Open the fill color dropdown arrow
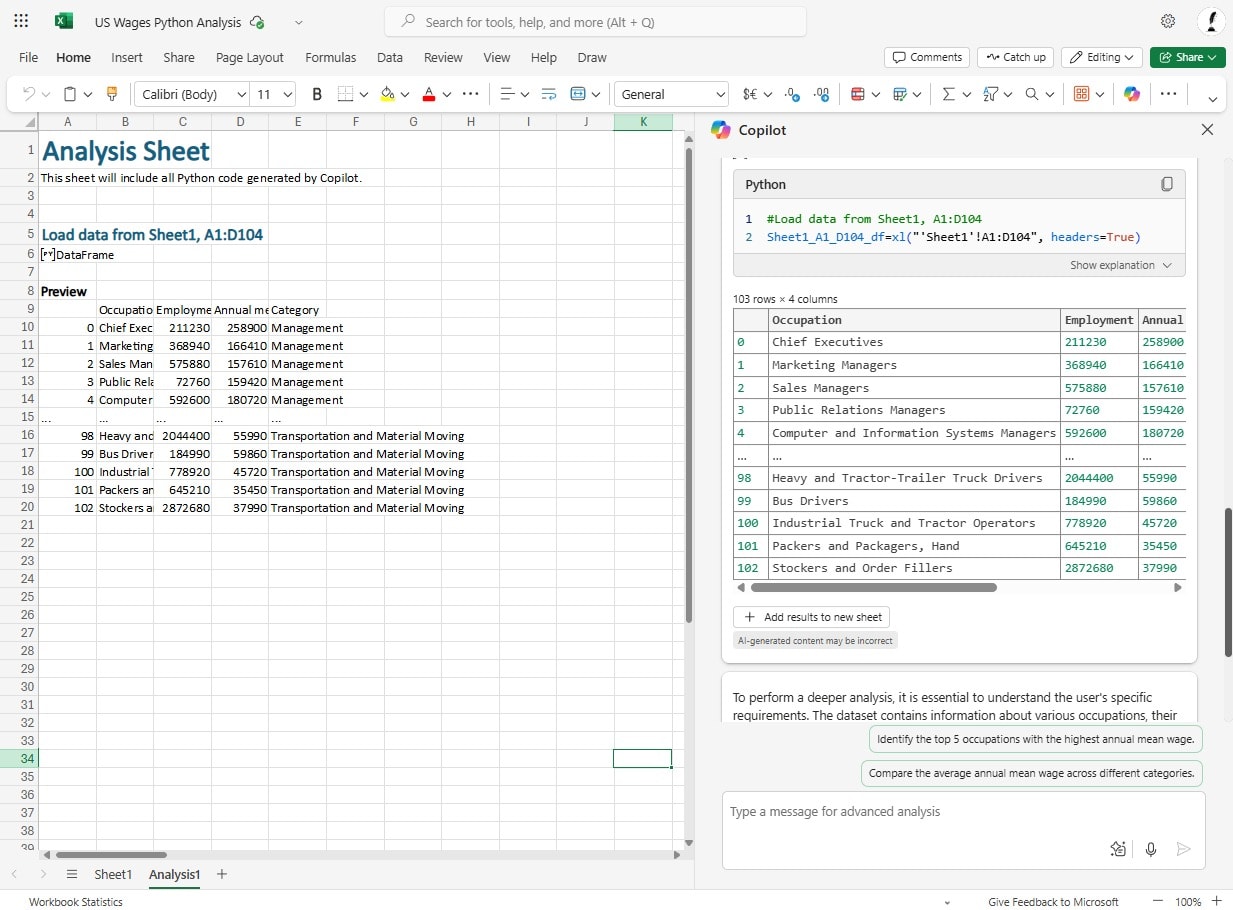The height and width of the screenshot is (910, 1233). point(405,94)
